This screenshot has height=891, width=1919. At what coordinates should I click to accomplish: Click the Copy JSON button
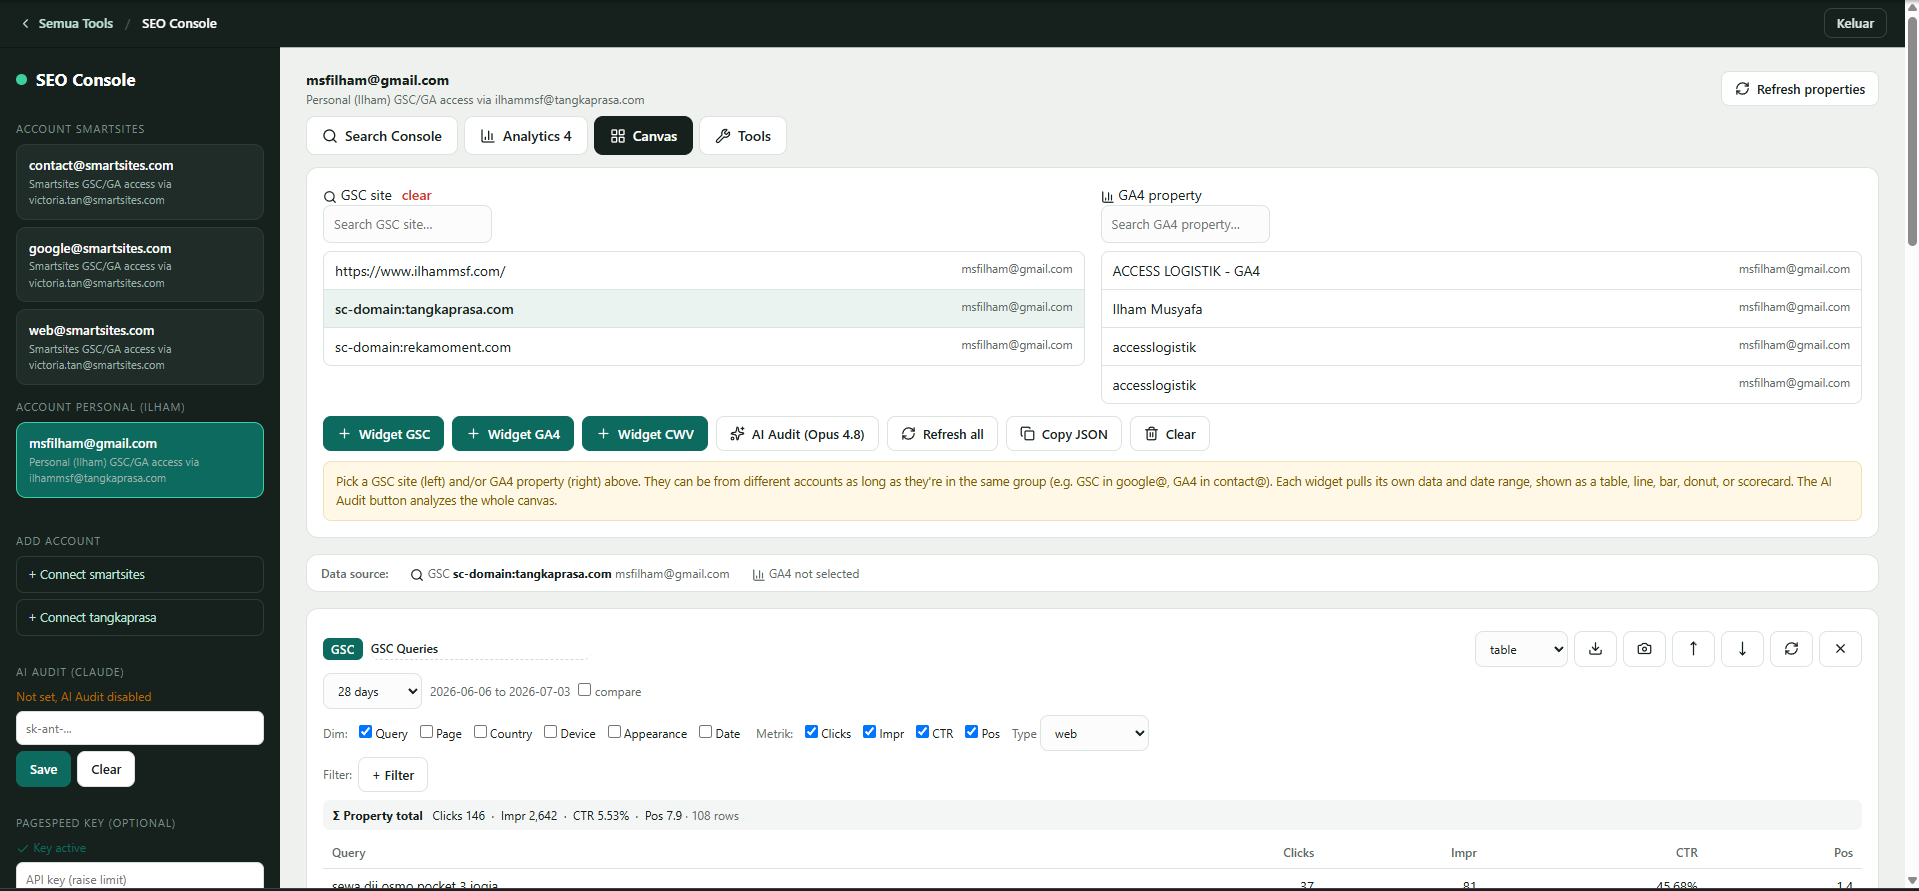click(x=1063, y=434)
